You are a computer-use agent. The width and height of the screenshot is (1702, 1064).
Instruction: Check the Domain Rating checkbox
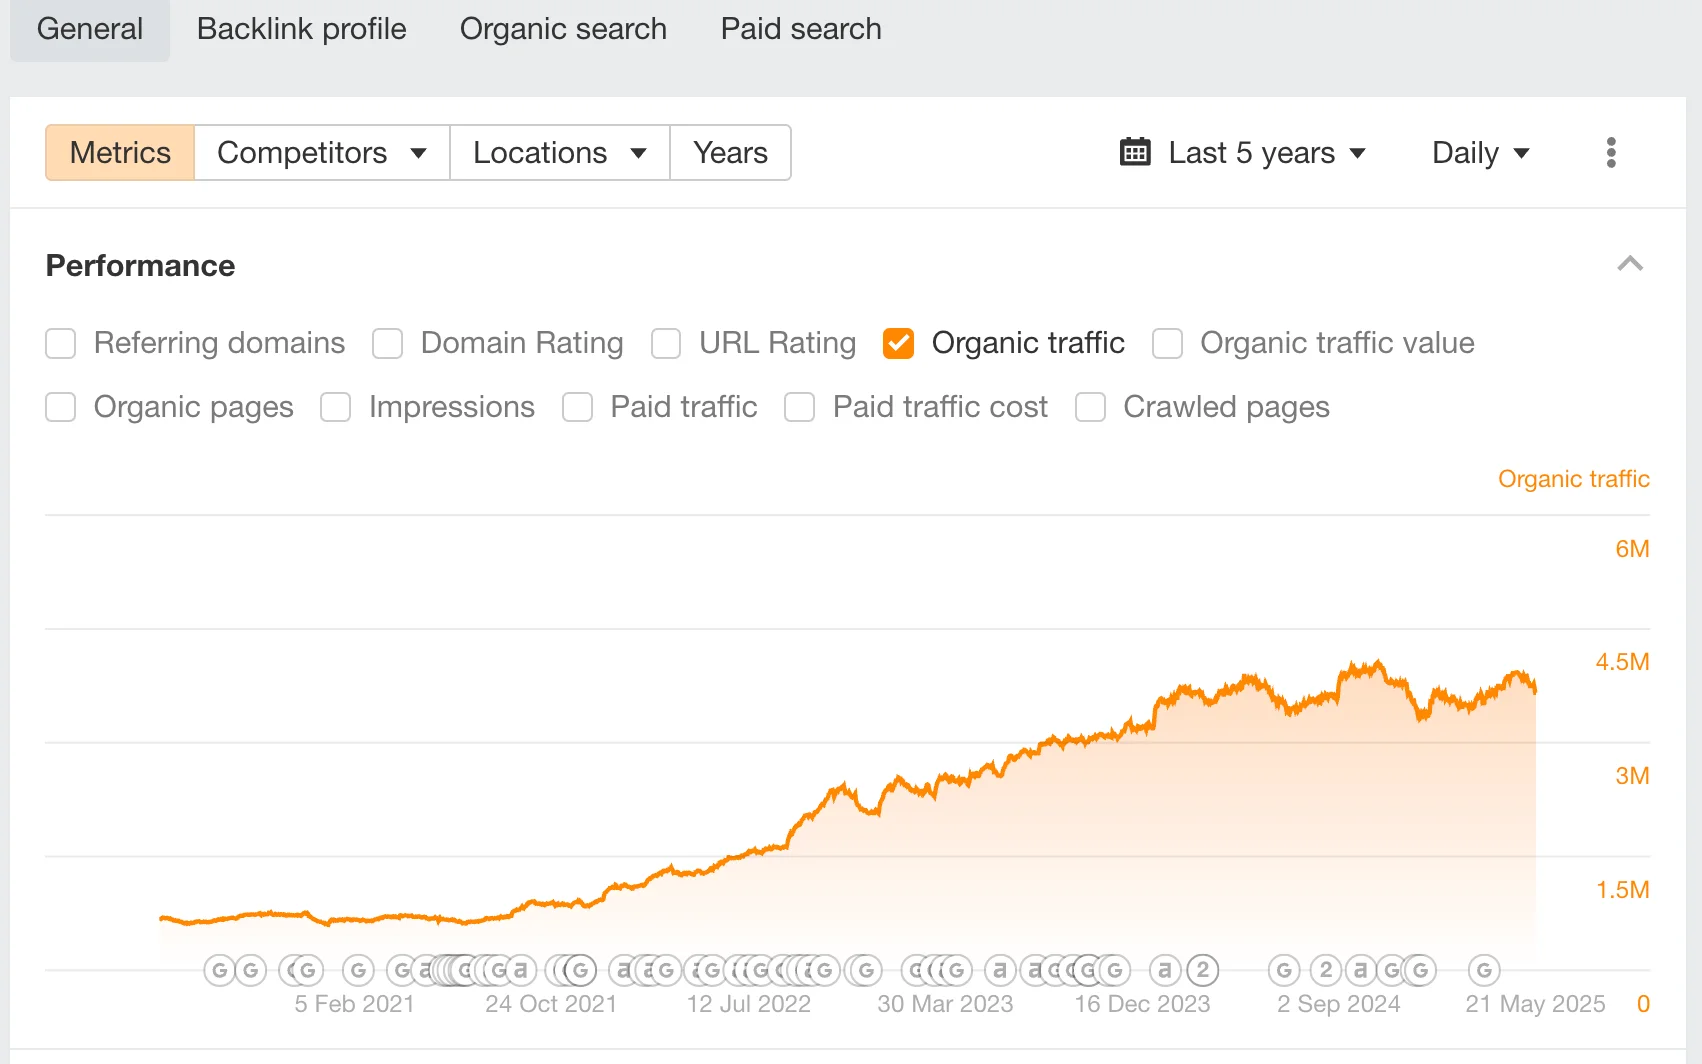387,343
